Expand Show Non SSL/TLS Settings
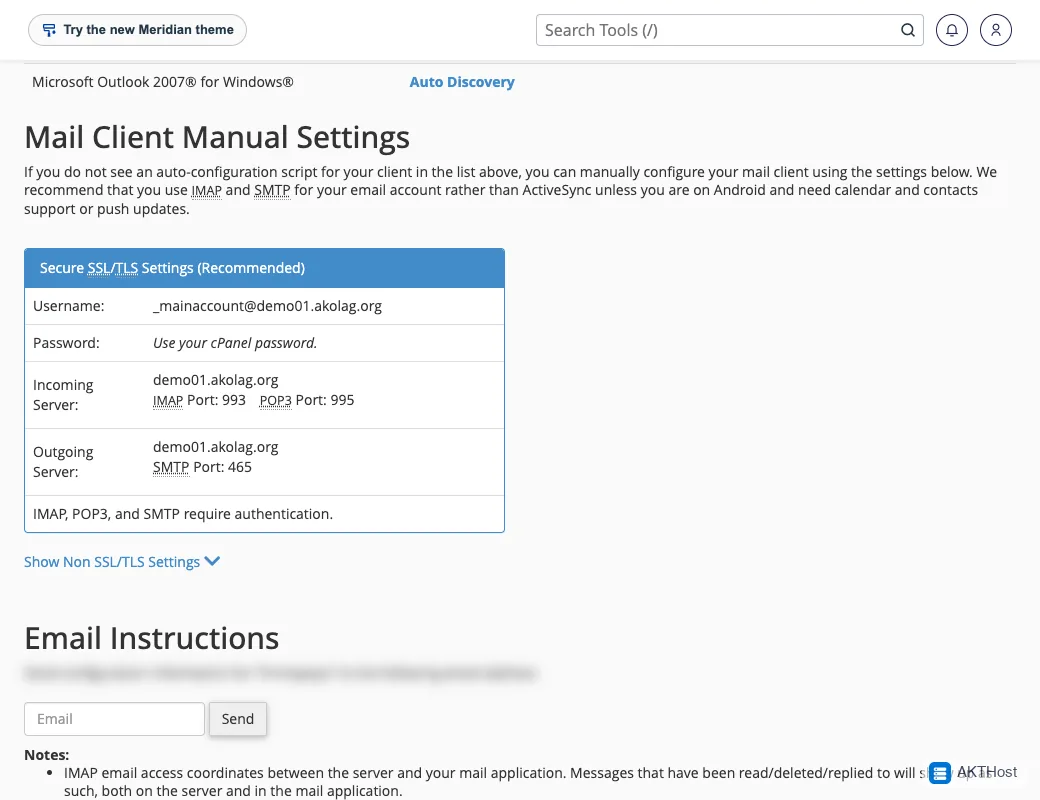The width and height of the screenshot is (1040, 800). (122, 562)
